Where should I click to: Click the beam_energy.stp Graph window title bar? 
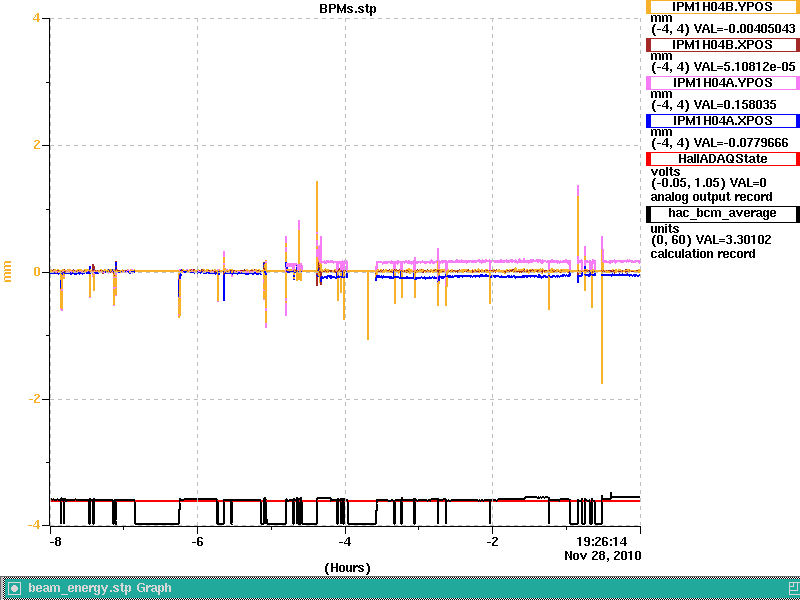400,588
